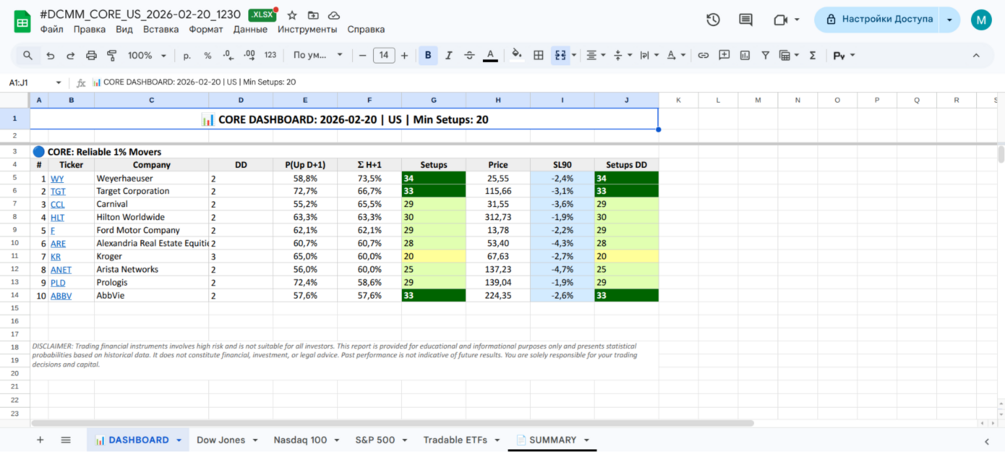Open the account avatar M
This screenshot has height=452, width=1005.
981,20
